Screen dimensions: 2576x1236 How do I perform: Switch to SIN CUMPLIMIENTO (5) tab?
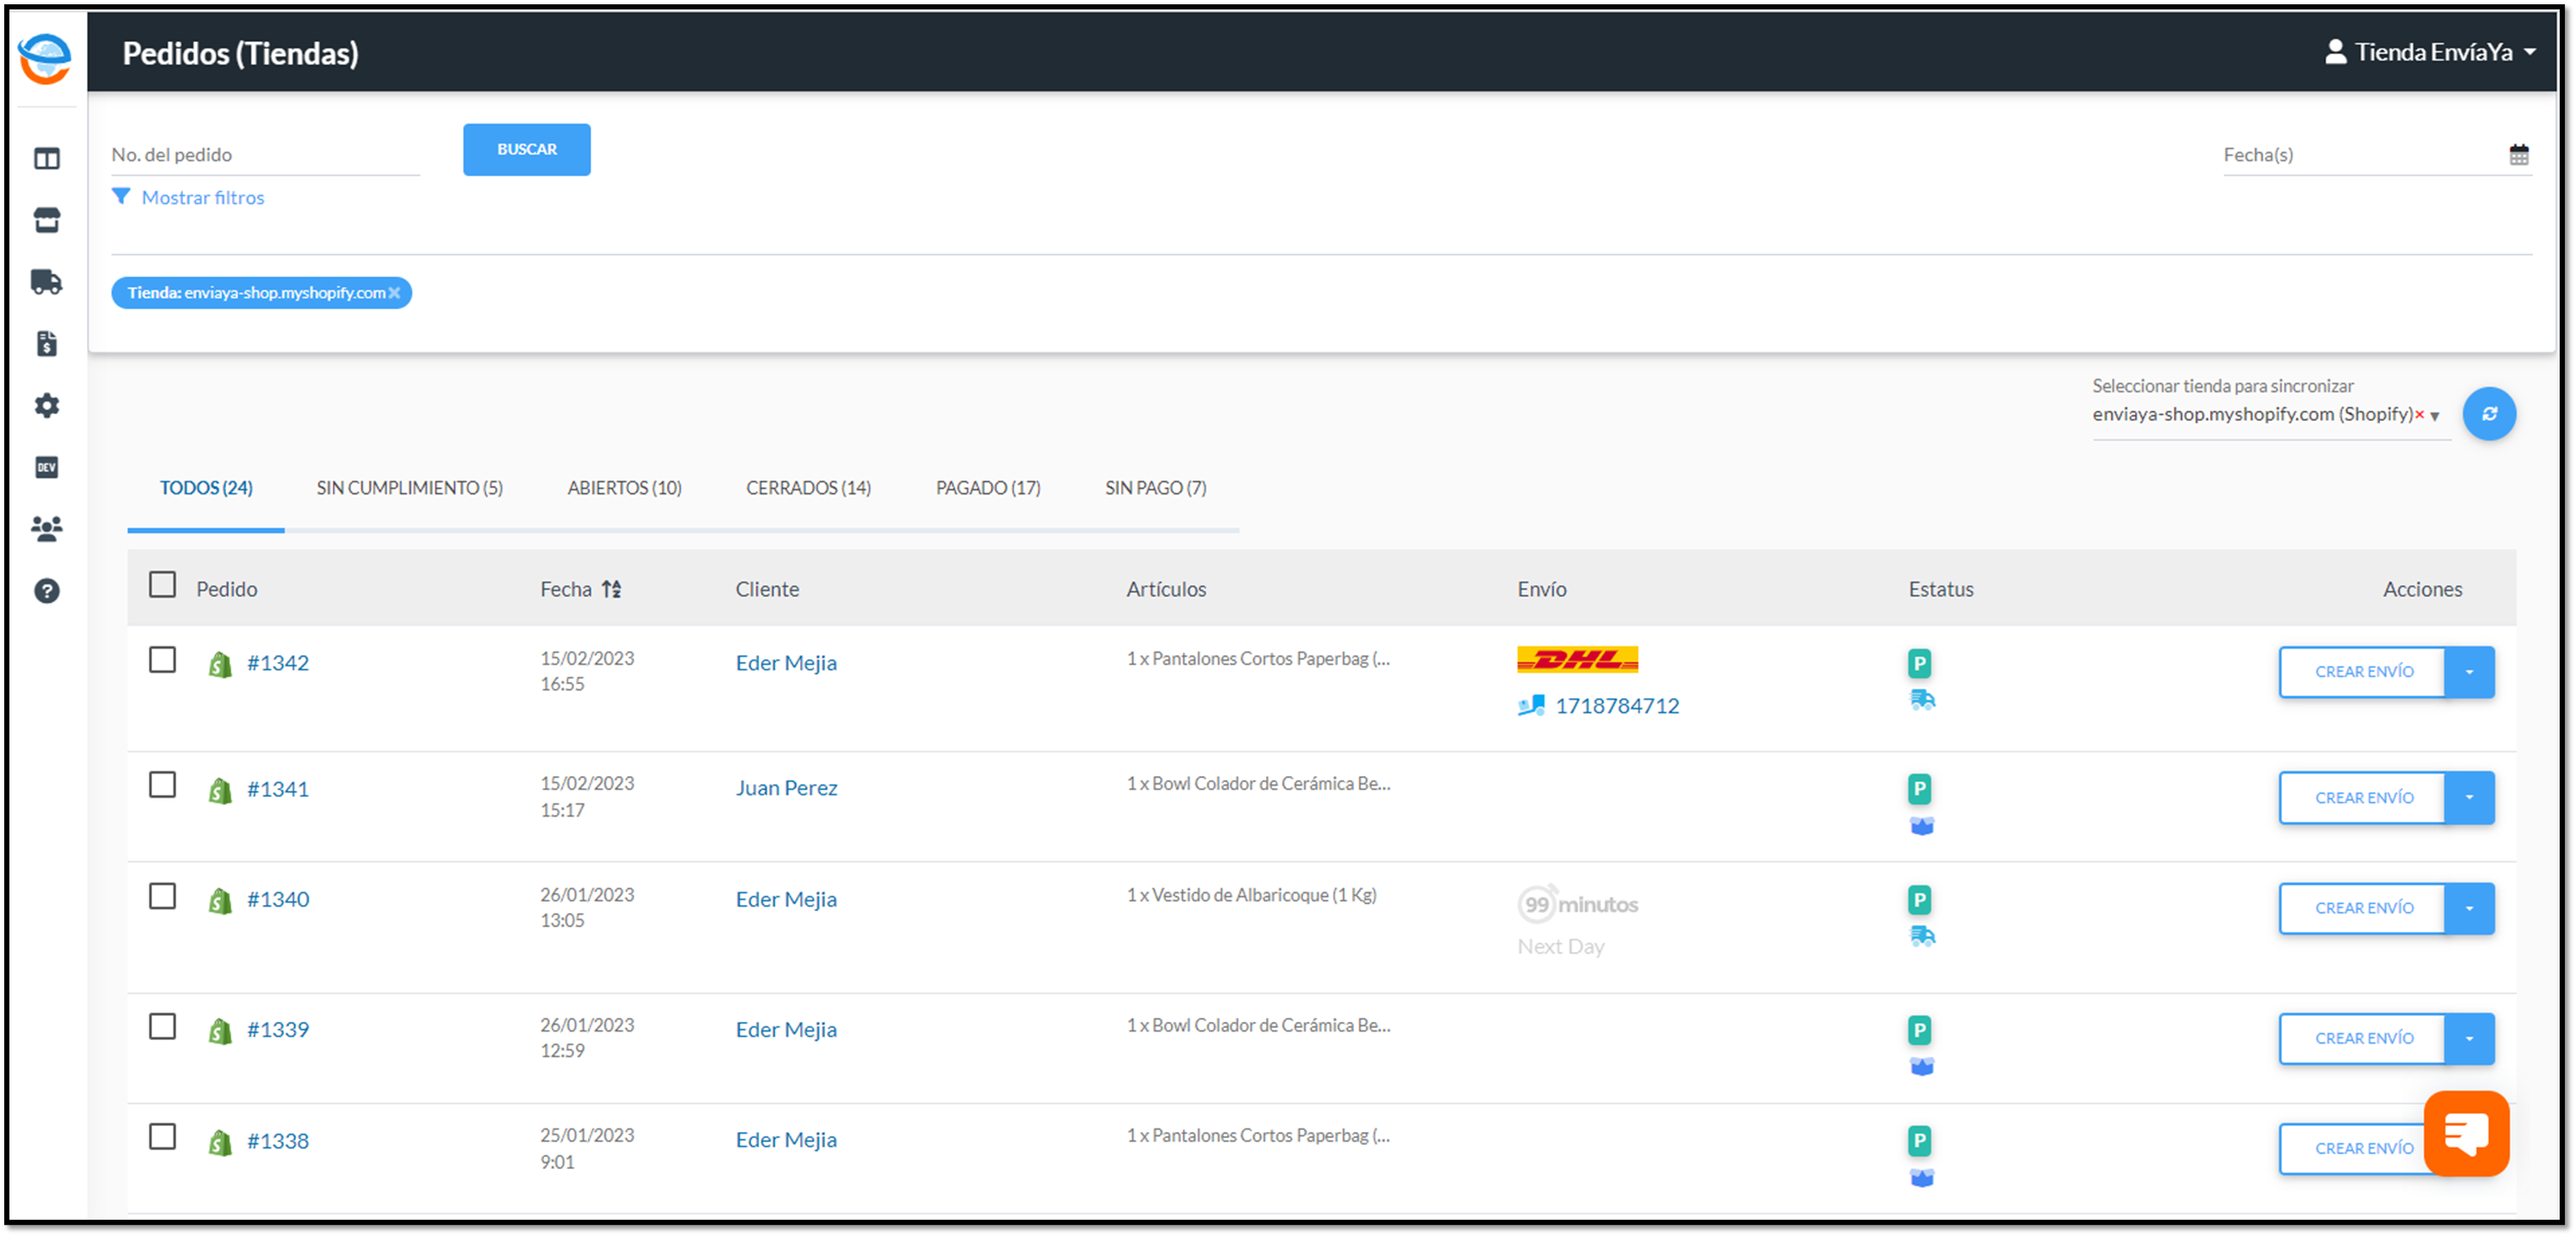point(409,488)
